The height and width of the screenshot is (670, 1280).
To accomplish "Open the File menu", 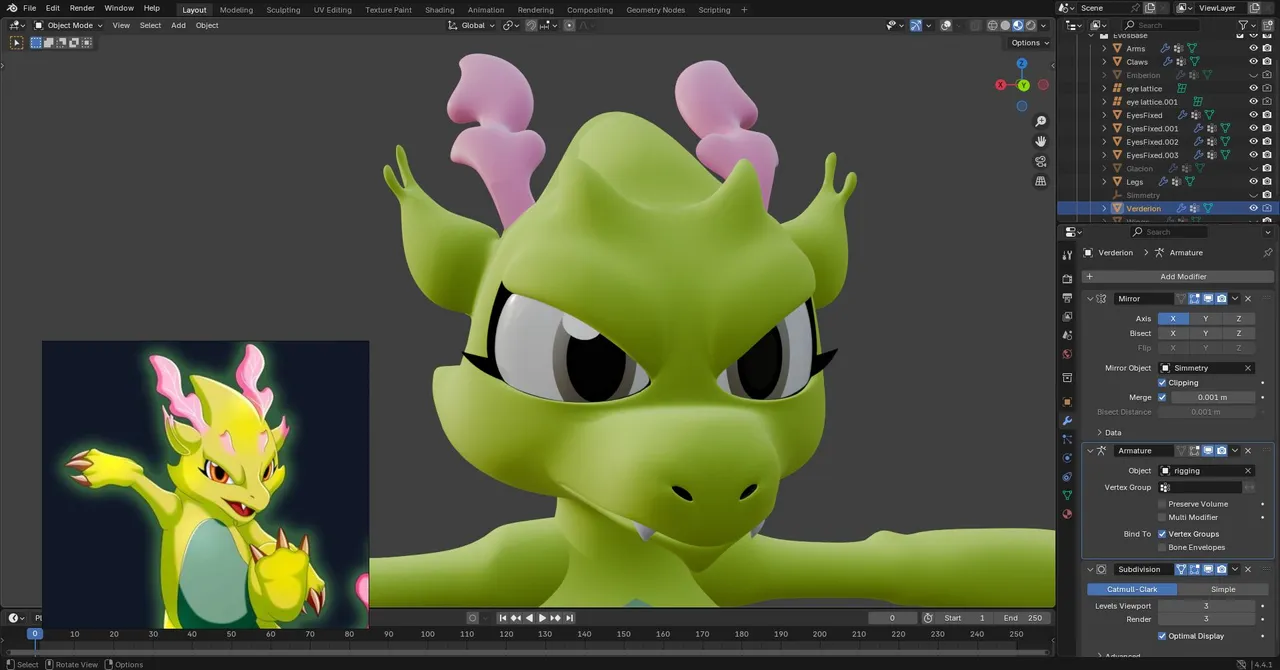I will pos(30,8).
